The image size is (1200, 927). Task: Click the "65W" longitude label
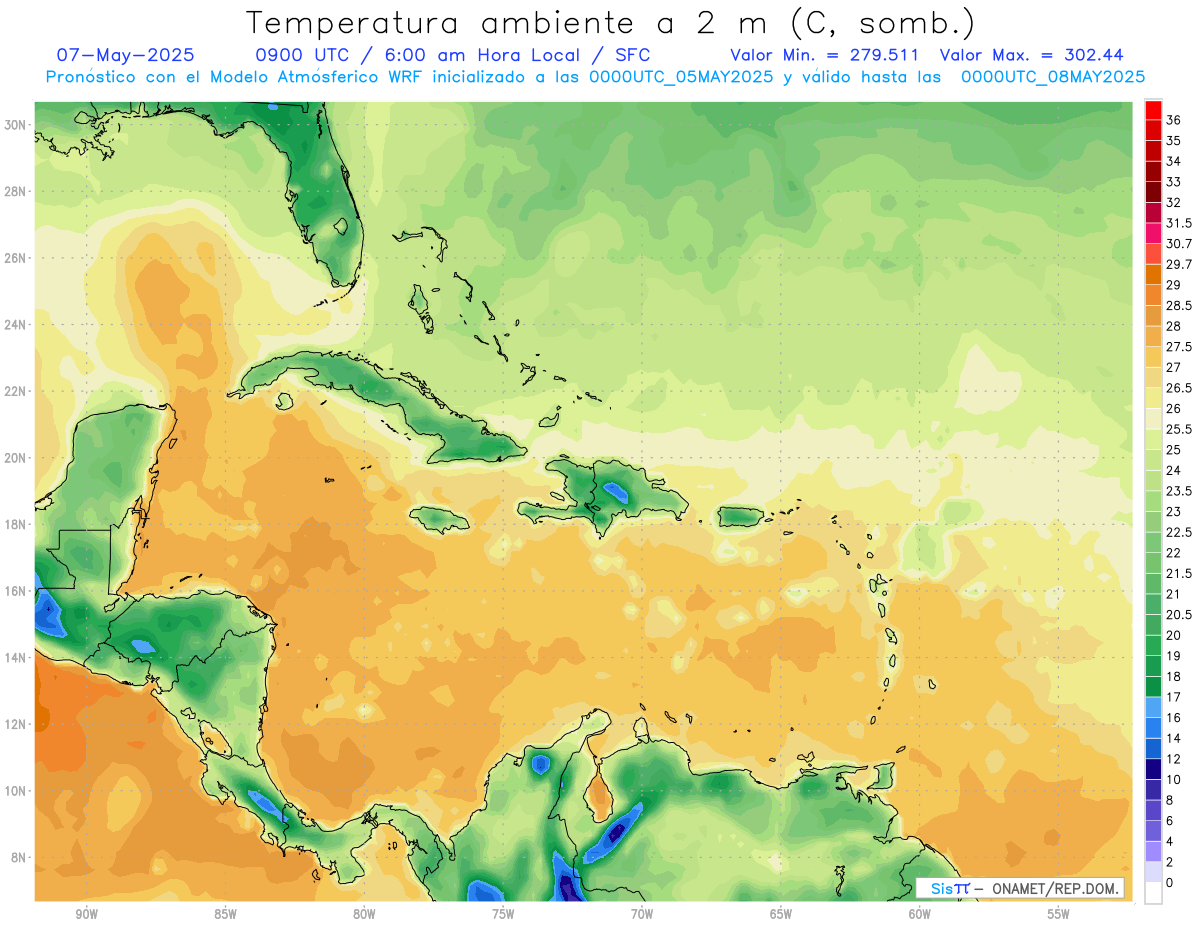pyautogui.click(x=781, y=915)
